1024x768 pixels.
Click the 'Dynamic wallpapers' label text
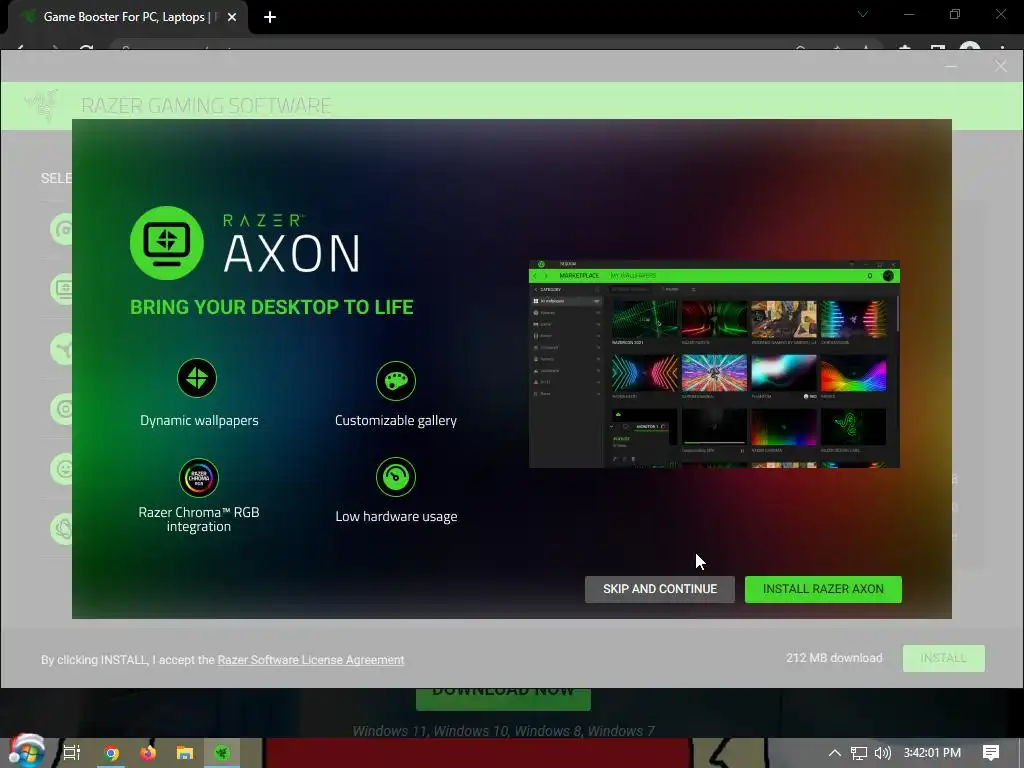coord(199,421)
